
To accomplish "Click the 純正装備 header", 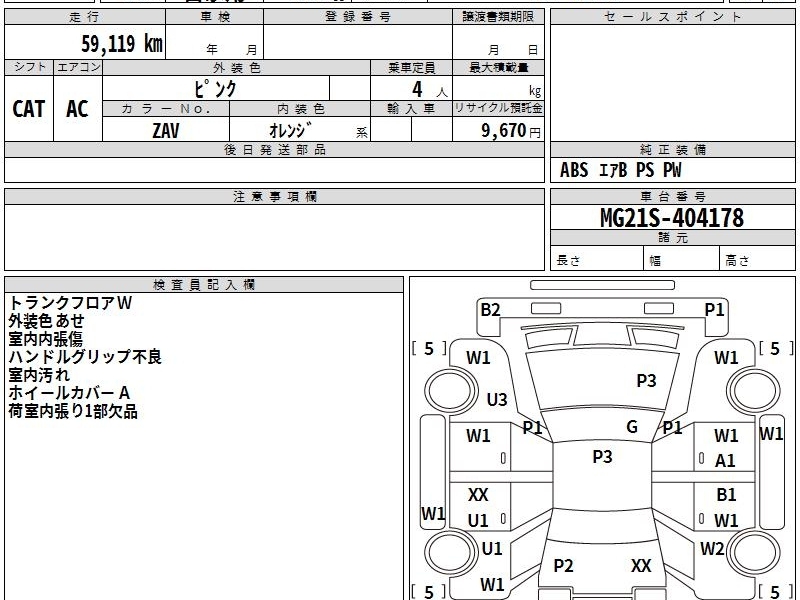I will pos(672,150).
